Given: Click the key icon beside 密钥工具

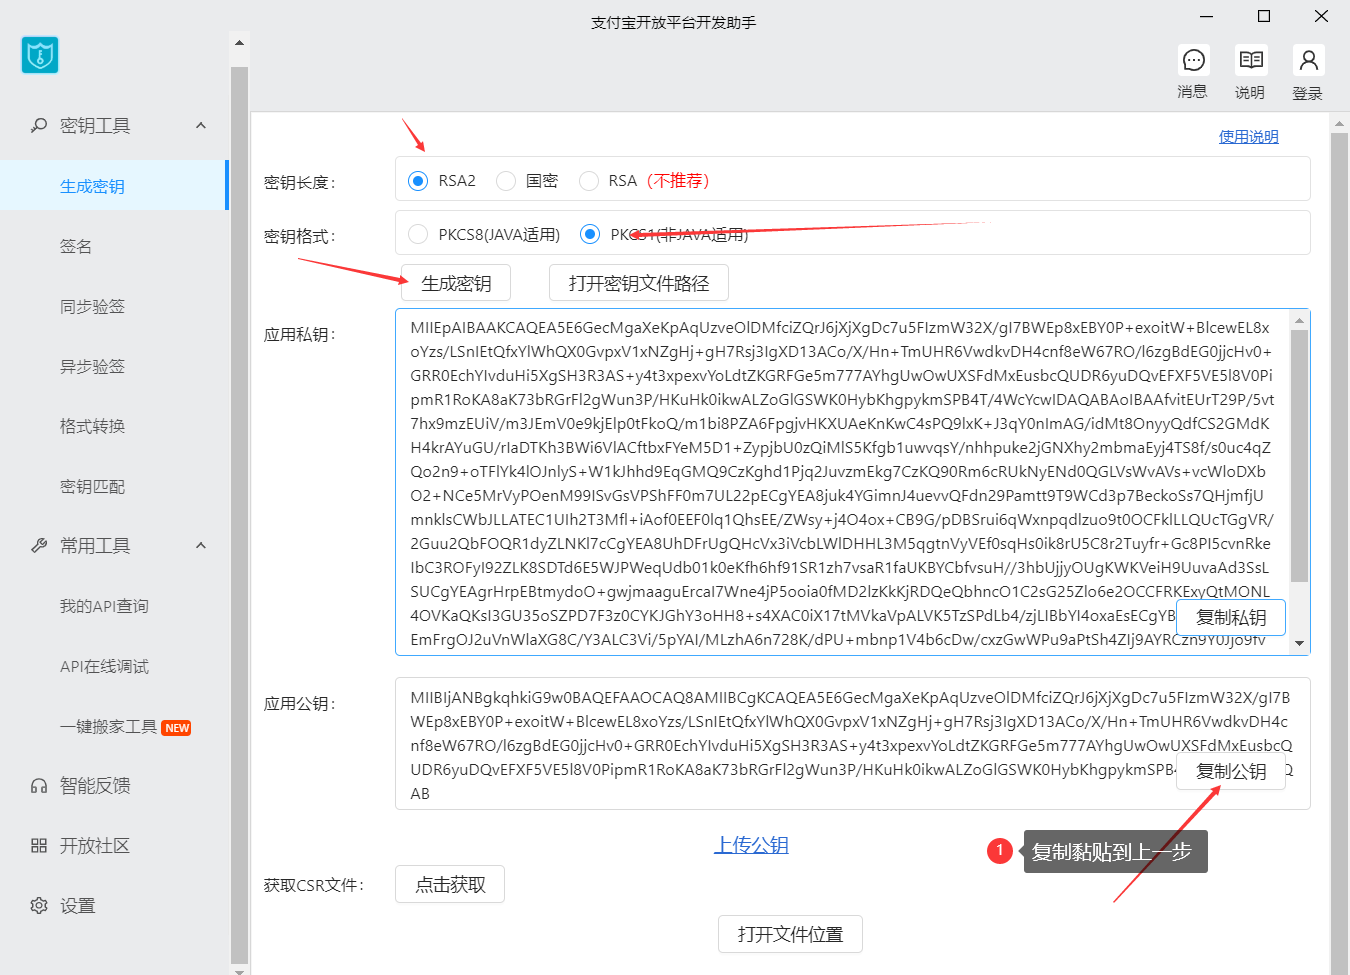Looking at the screenshot, I should point(39,125).
